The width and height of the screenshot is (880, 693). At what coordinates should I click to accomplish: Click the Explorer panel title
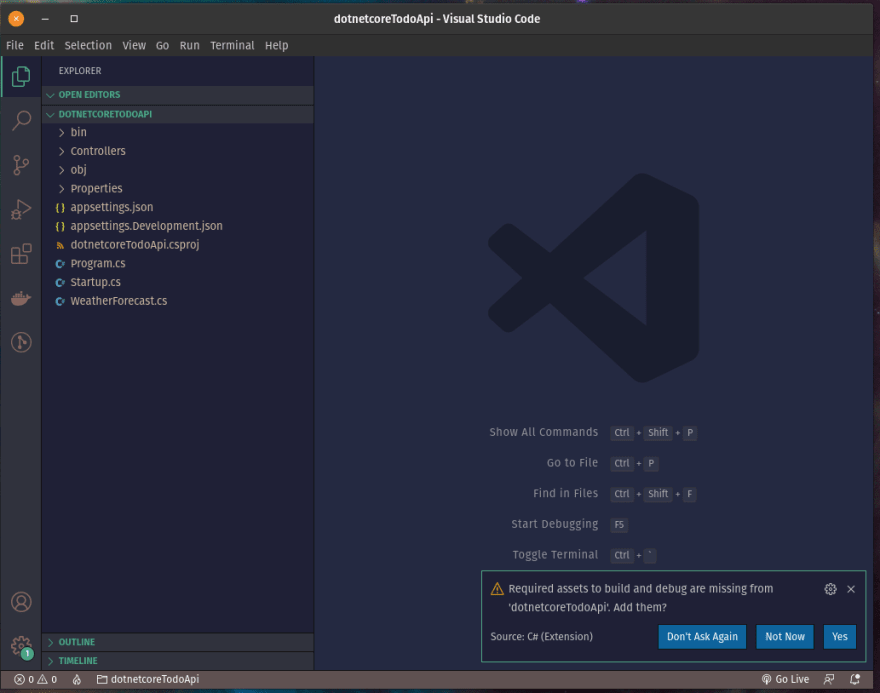point(80,71)
